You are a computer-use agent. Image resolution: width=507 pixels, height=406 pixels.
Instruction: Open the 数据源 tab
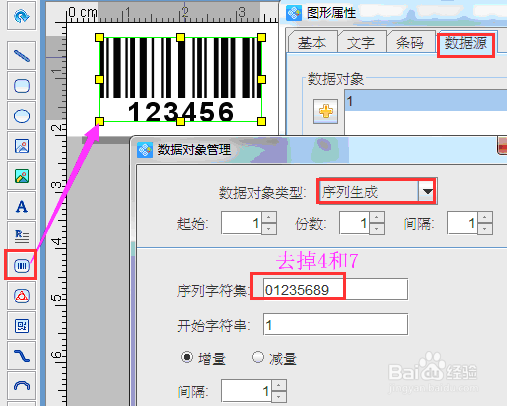click(466, 43)
